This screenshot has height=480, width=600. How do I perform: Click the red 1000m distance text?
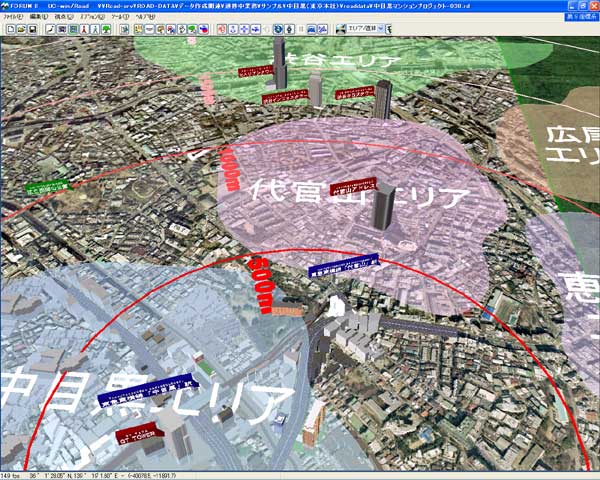click(x=229, y=169)
